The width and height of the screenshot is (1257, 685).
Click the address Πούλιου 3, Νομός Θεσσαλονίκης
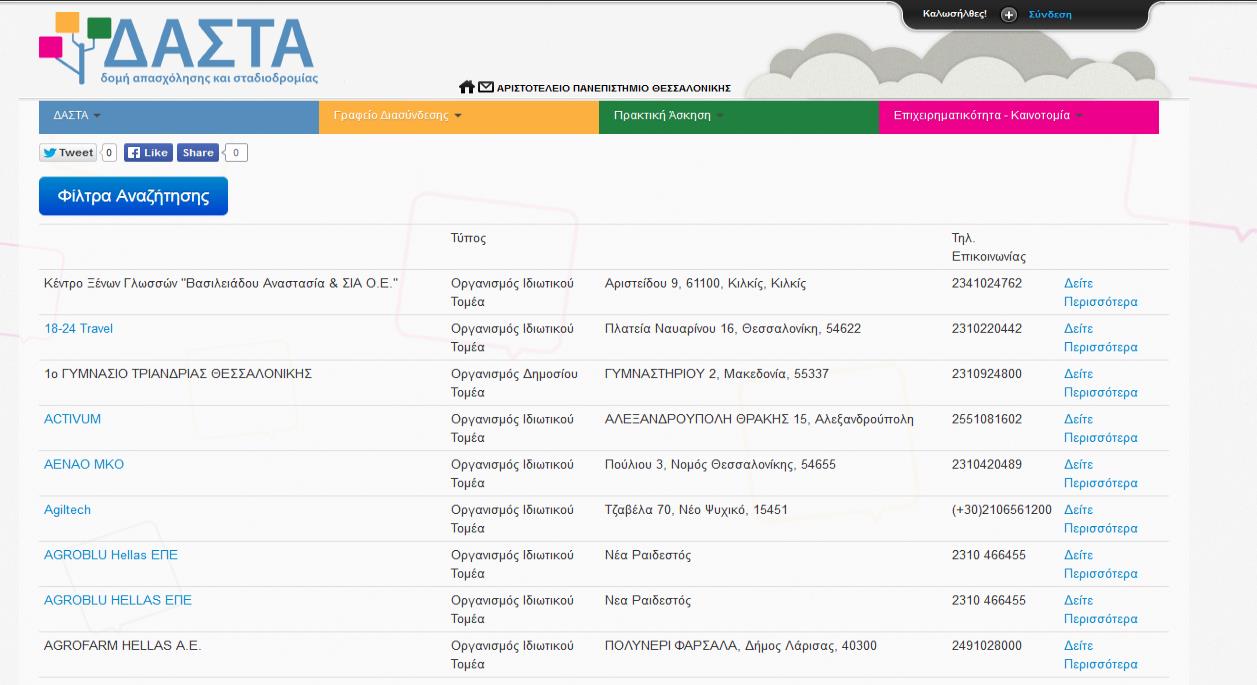pyautogui.click(x=720, y=464)
